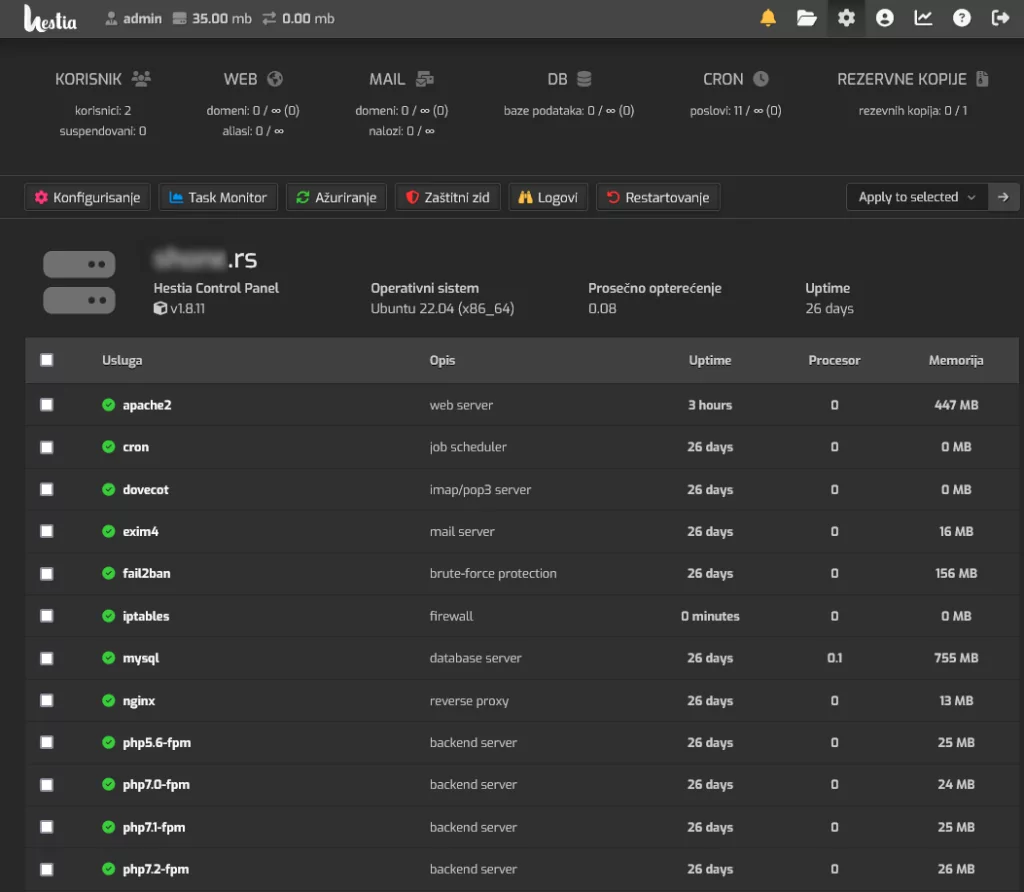Image resolution: width=1024 pixels, height=892 pixels.
Task: Click the green status icon for apache2
Action: click(108, 405)
